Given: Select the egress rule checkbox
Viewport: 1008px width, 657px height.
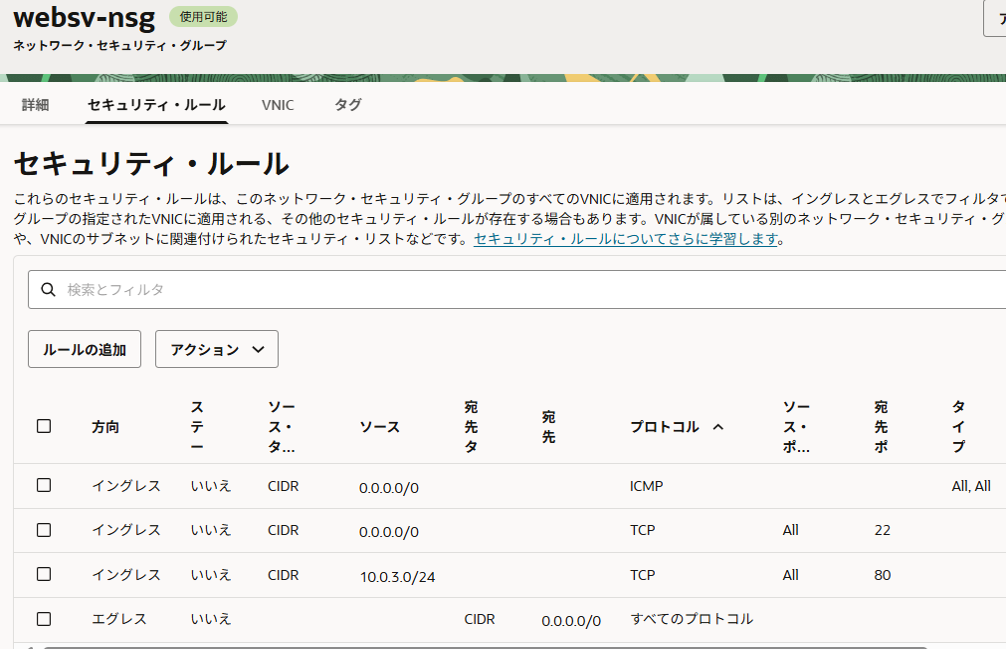Looking at the screenshot, I should click(x=44, y=619).
